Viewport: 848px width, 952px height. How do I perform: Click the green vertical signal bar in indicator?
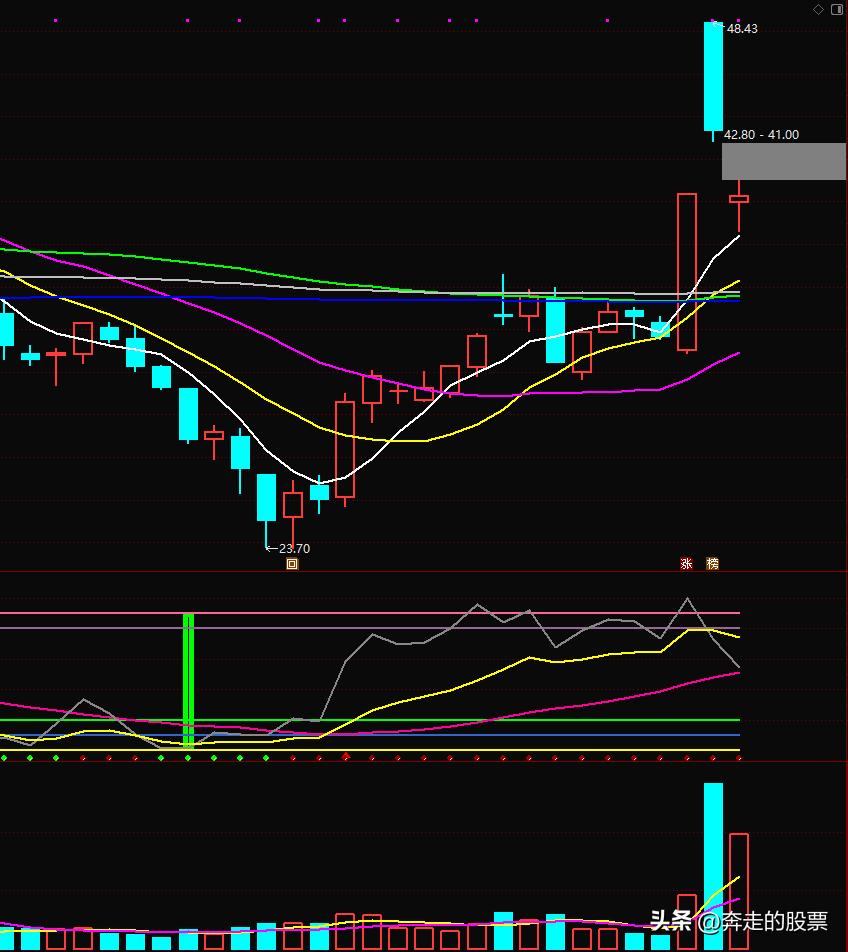(188, 680)
